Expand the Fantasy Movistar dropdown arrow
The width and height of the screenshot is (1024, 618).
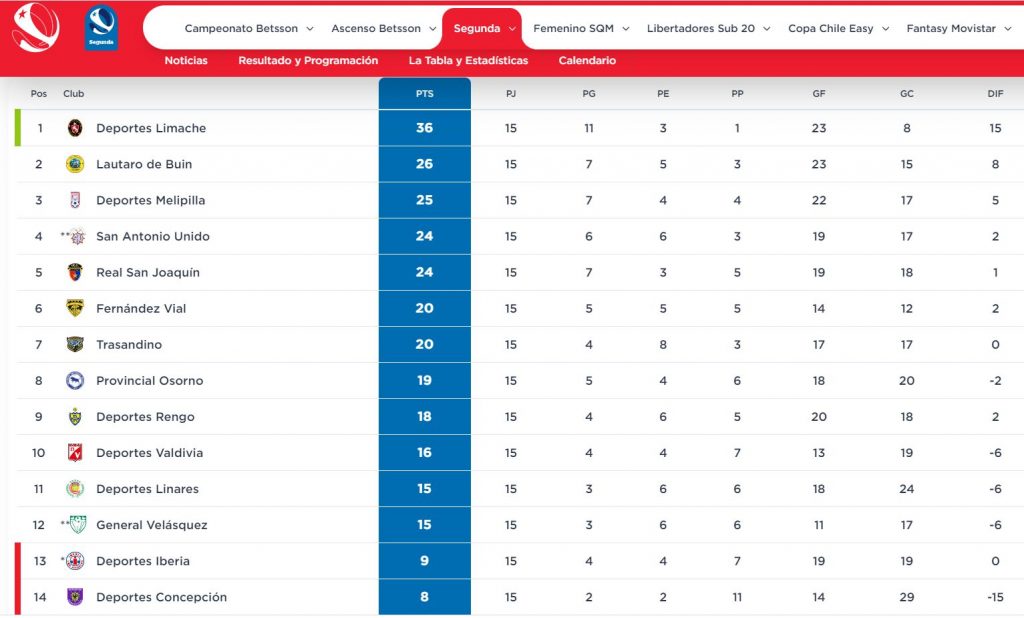[1008, 29]
